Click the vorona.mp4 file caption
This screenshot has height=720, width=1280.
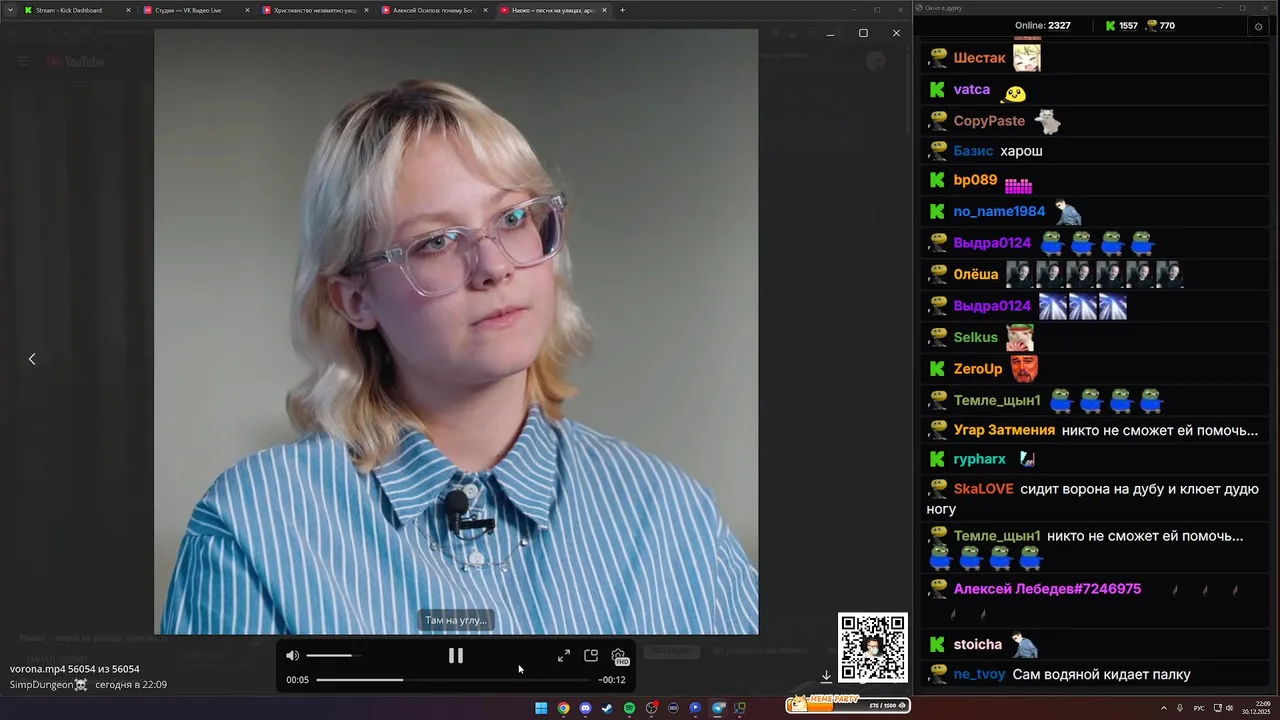(x=75, y=669)
